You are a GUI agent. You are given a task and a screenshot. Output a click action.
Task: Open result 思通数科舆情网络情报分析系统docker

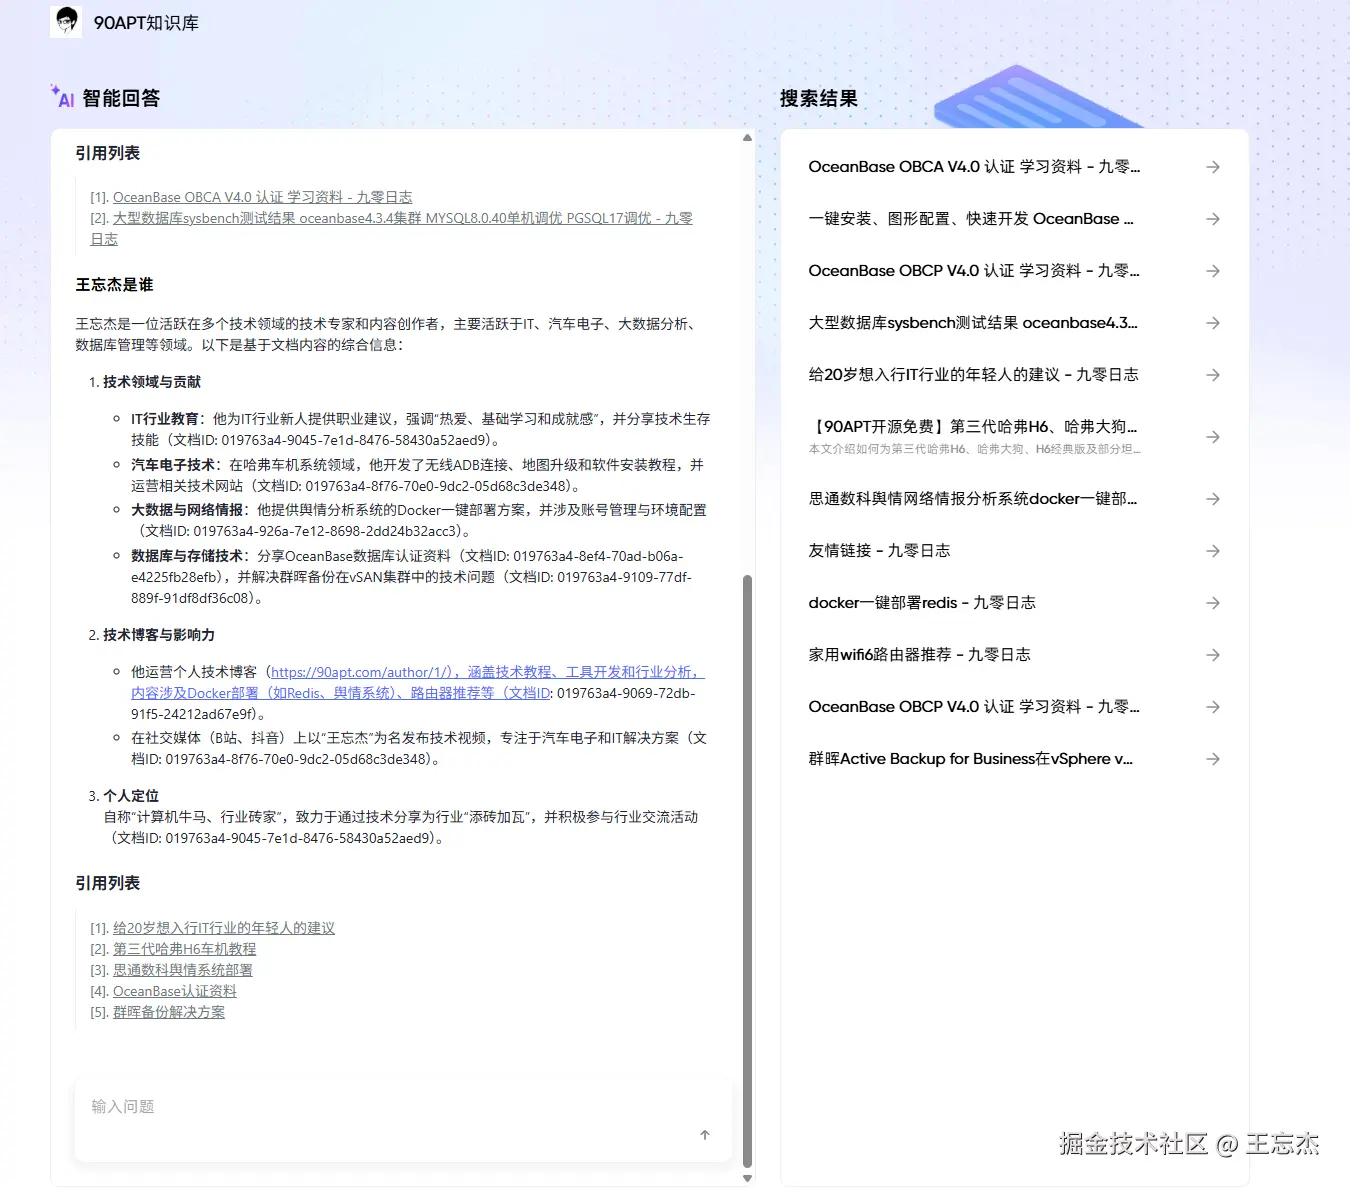point(972,499)
